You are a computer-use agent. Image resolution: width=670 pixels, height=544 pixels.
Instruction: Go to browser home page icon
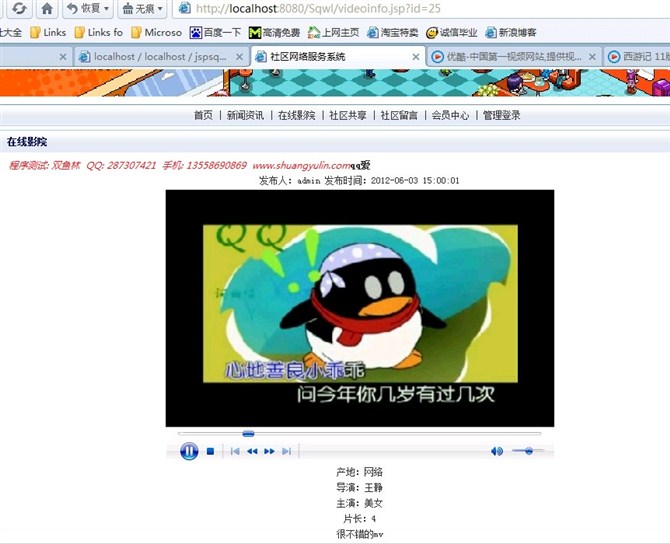47,8
